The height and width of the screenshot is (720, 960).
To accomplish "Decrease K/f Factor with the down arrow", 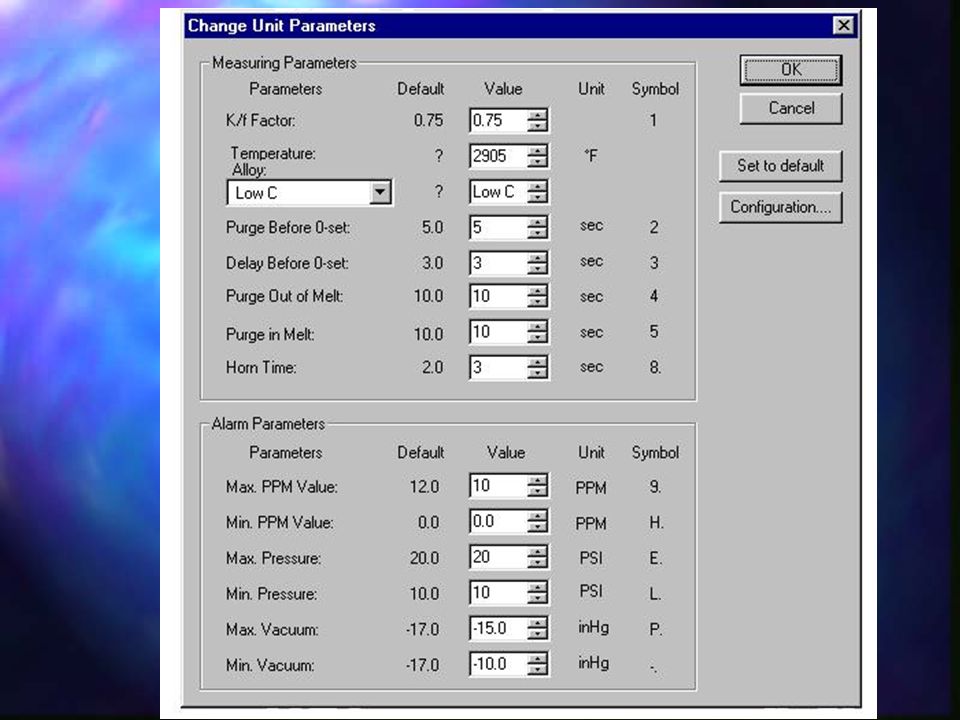I will point(538,126).
